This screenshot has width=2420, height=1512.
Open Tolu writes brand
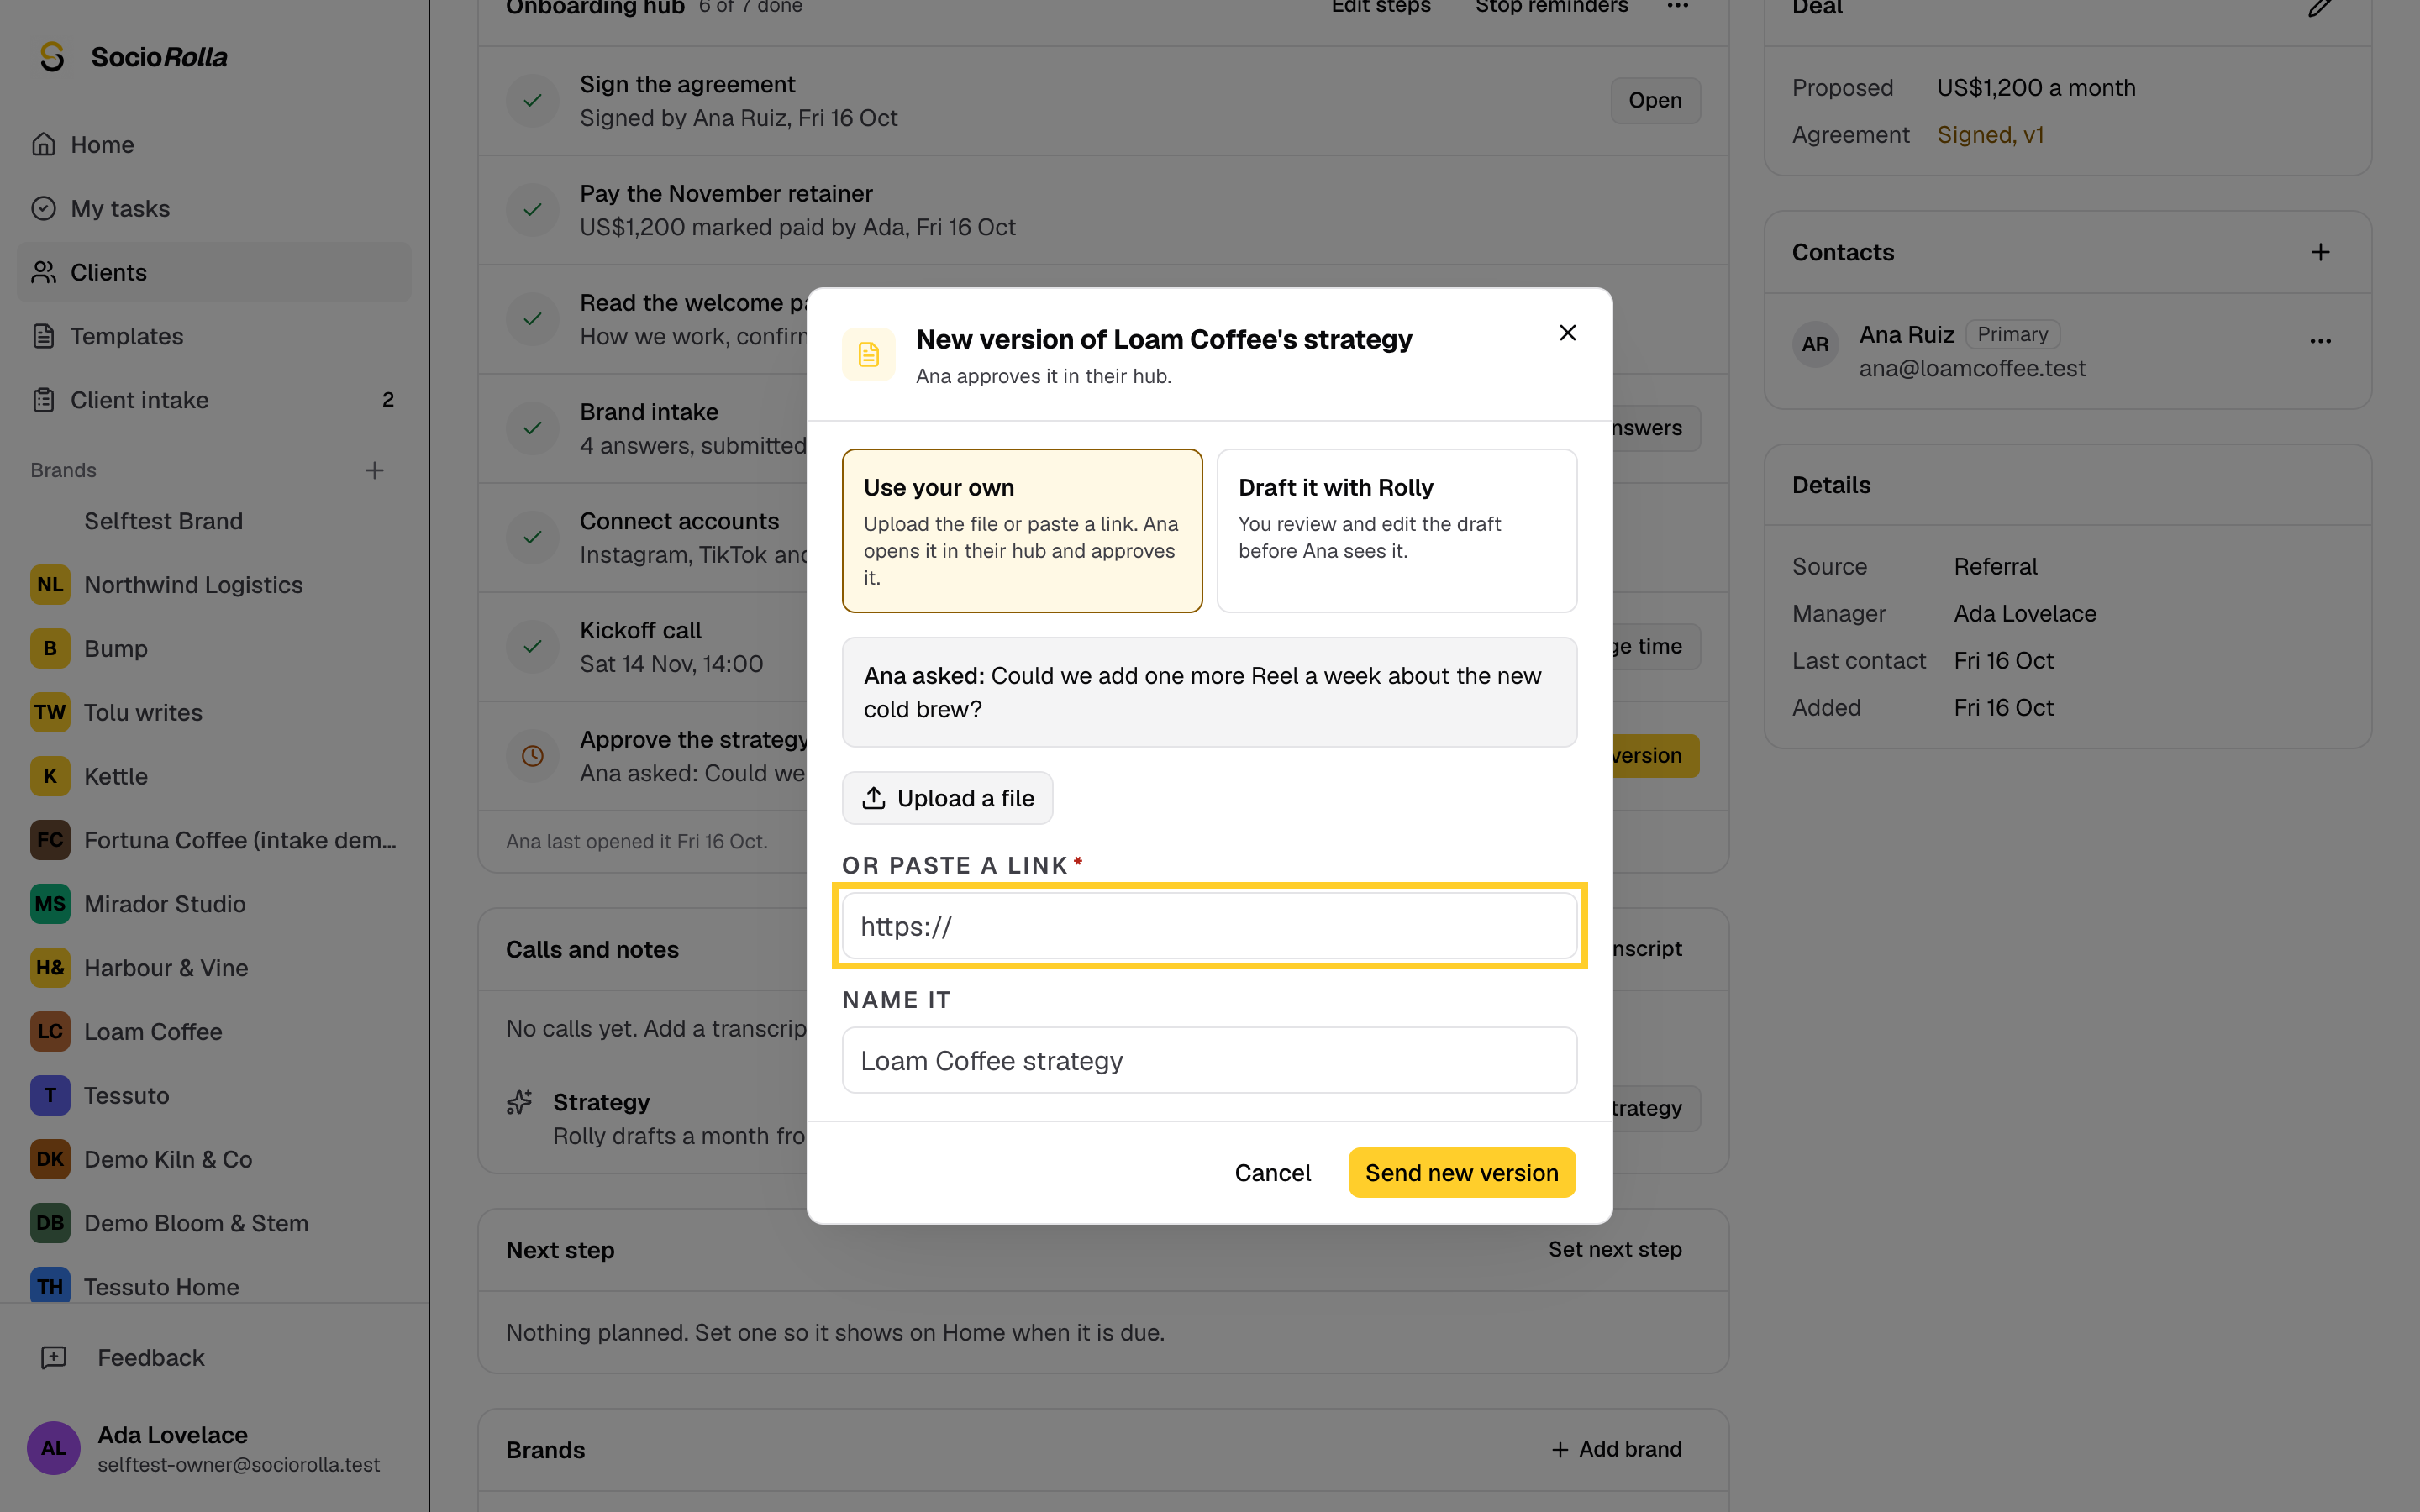click(x=214, y=713)
